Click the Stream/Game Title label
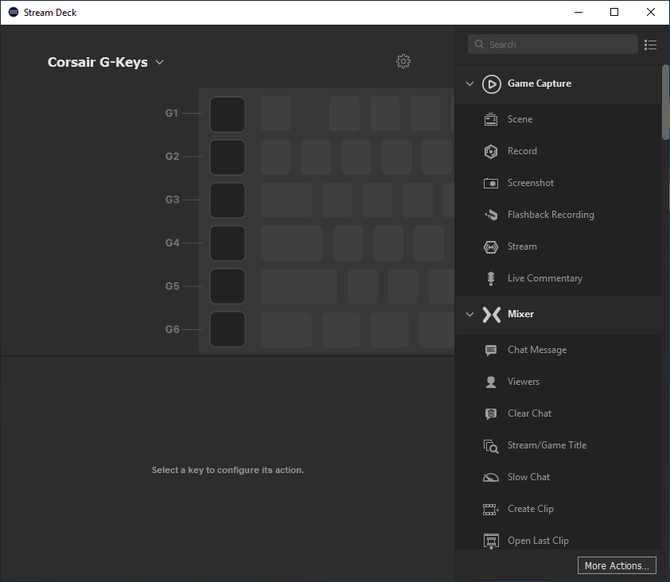Image resolution: width=670 pixels, height=582 pixels. (x=547, y=445)
